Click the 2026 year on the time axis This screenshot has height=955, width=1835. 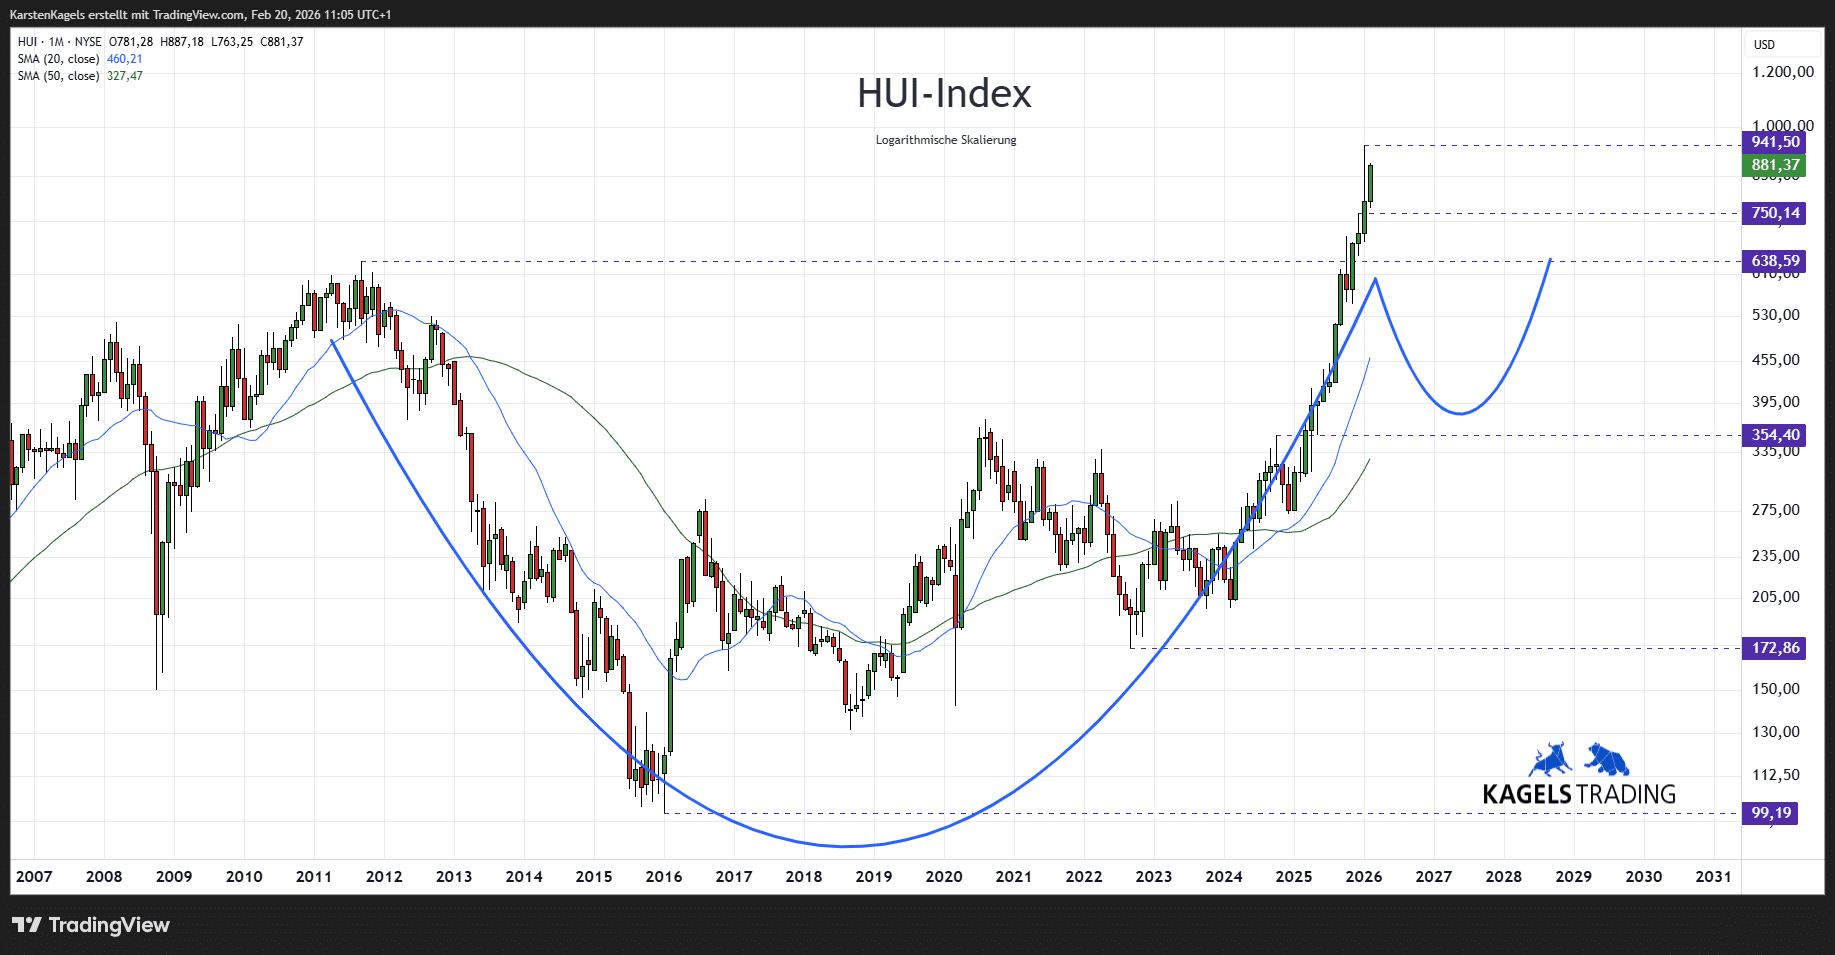click(1363, 876)
